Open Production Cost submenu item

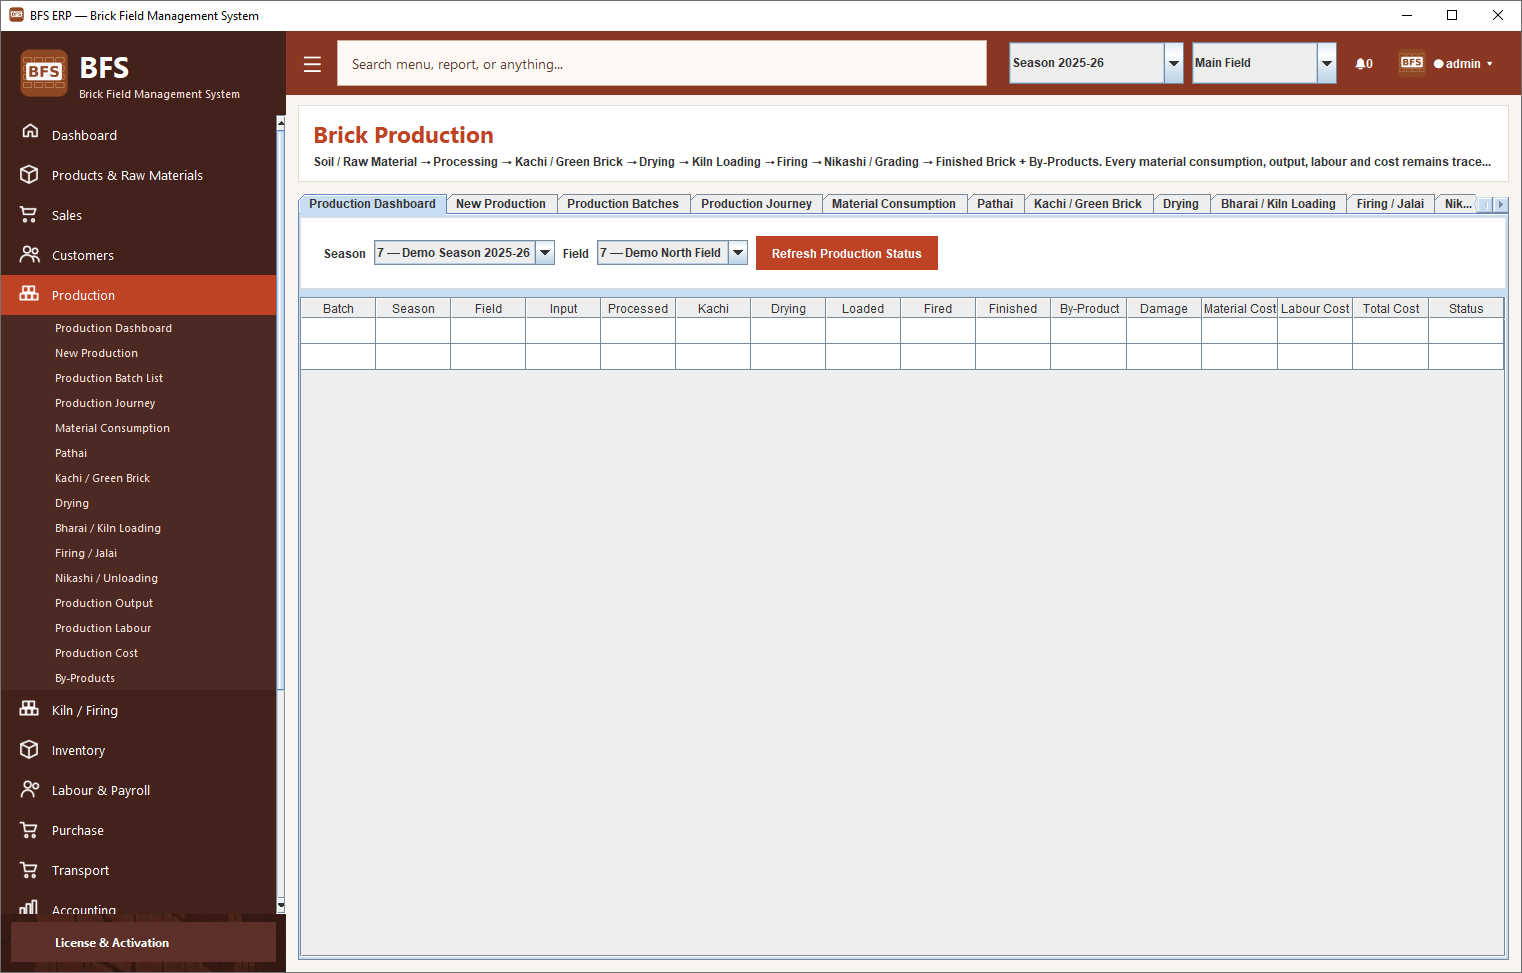96,653
